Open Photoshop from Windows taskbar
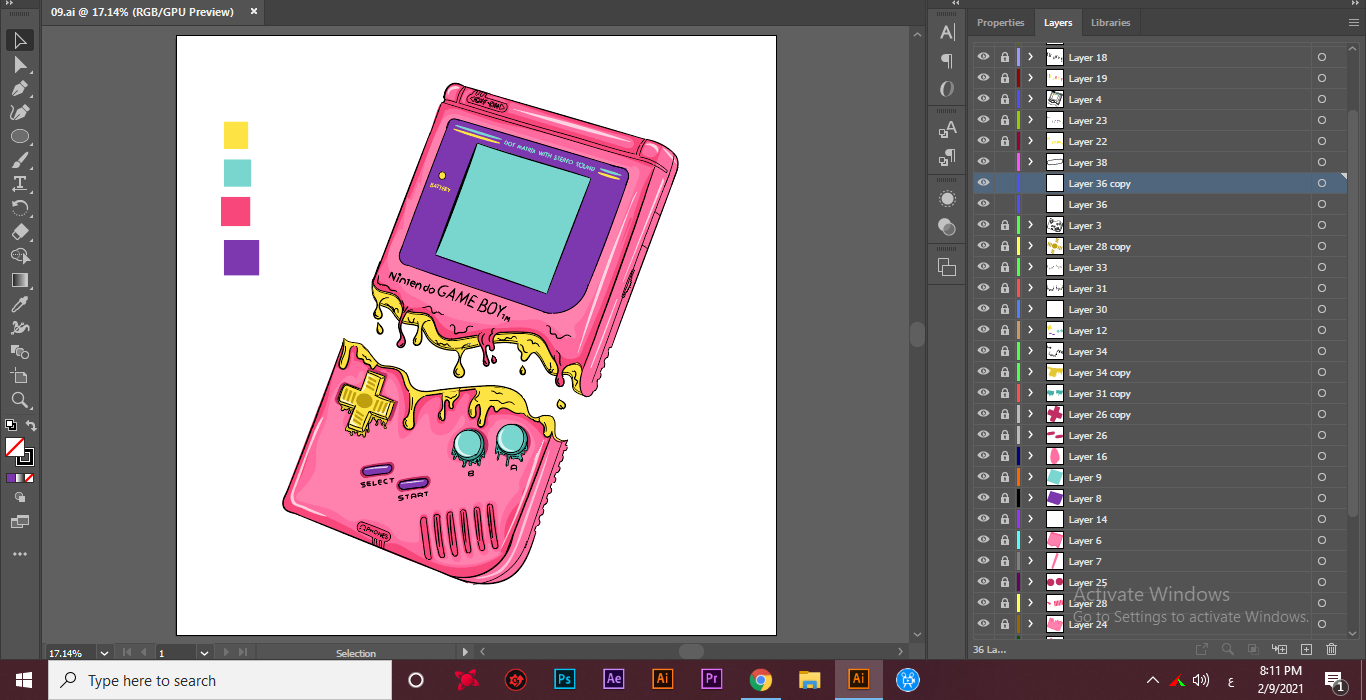The width and height of the screenshot is (1366, 700). 564,680
